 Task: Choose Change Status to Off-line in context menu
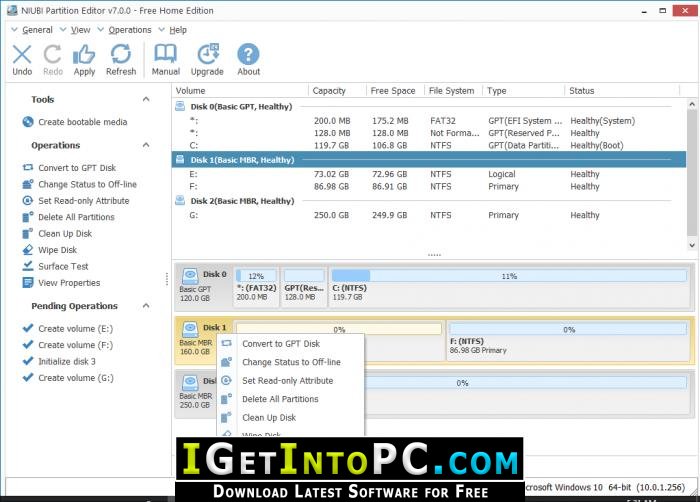coord(291,362)
